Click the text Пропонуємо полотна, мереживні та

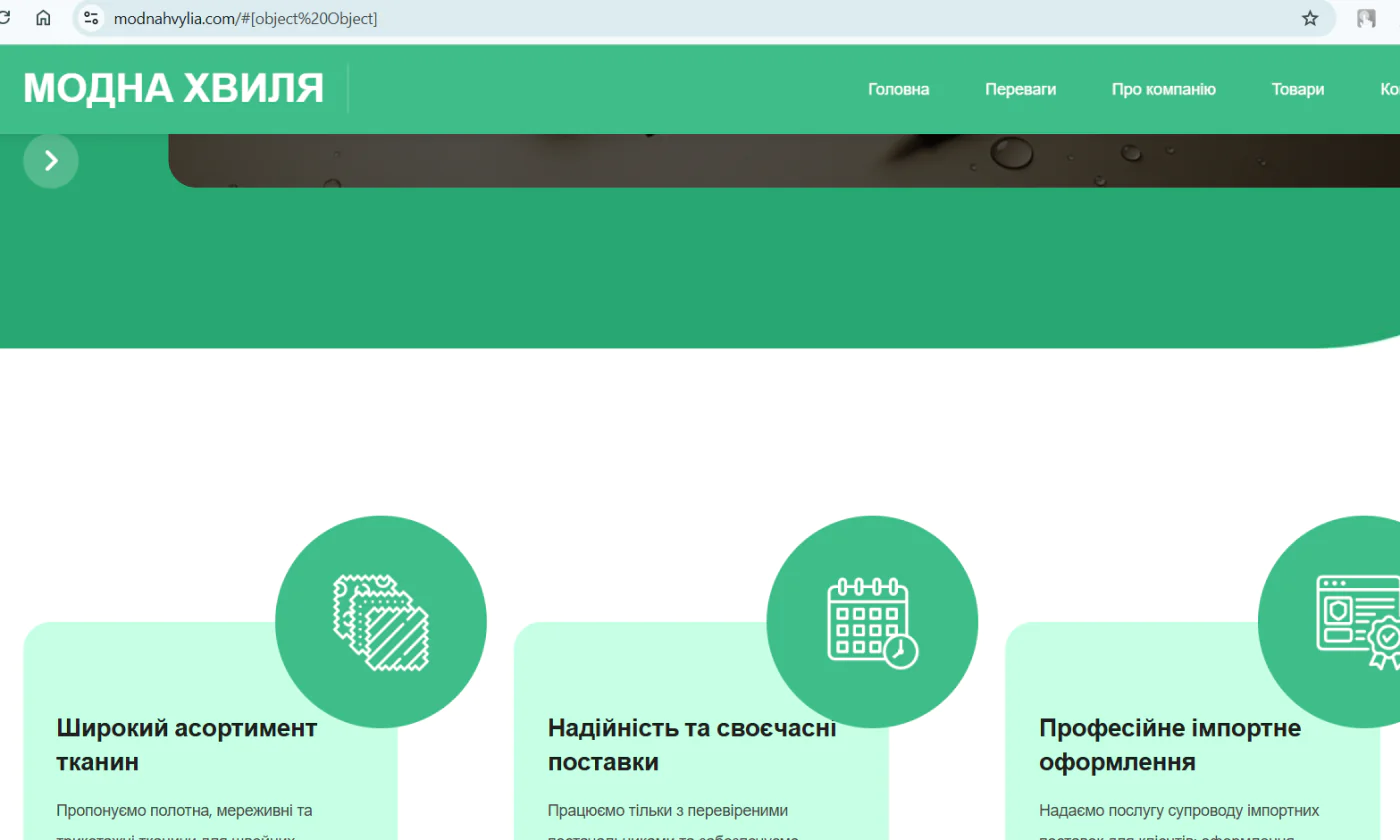(184, 810)
